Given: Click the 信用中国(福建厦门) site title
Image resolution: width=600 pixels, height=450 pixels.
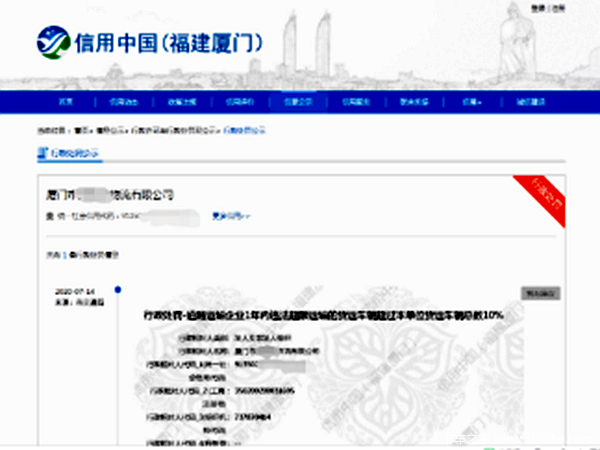Looking at the screenshot, I should pyautogui.click(x=168, y=43).
